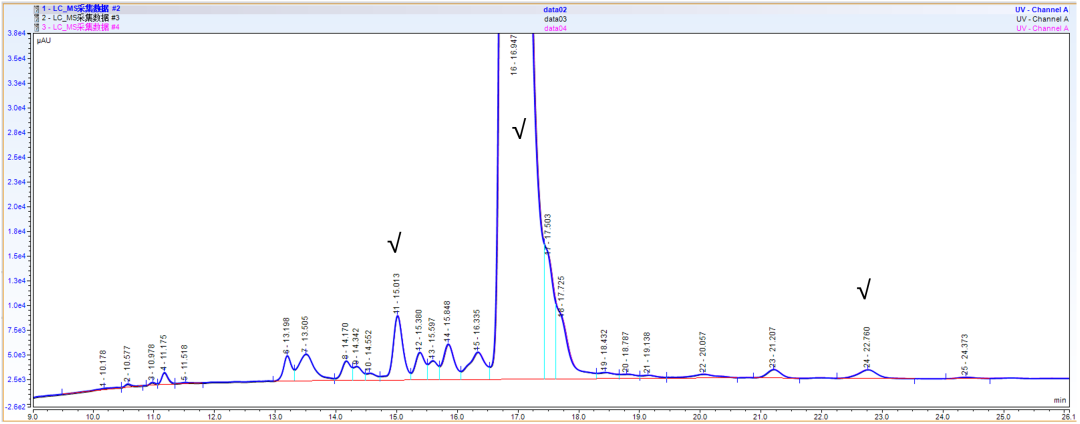Image resolution: width=1080 pixels, height=424 pixels.
Task: Select the data02 chromatogram entry
Action: click(555, 8)
